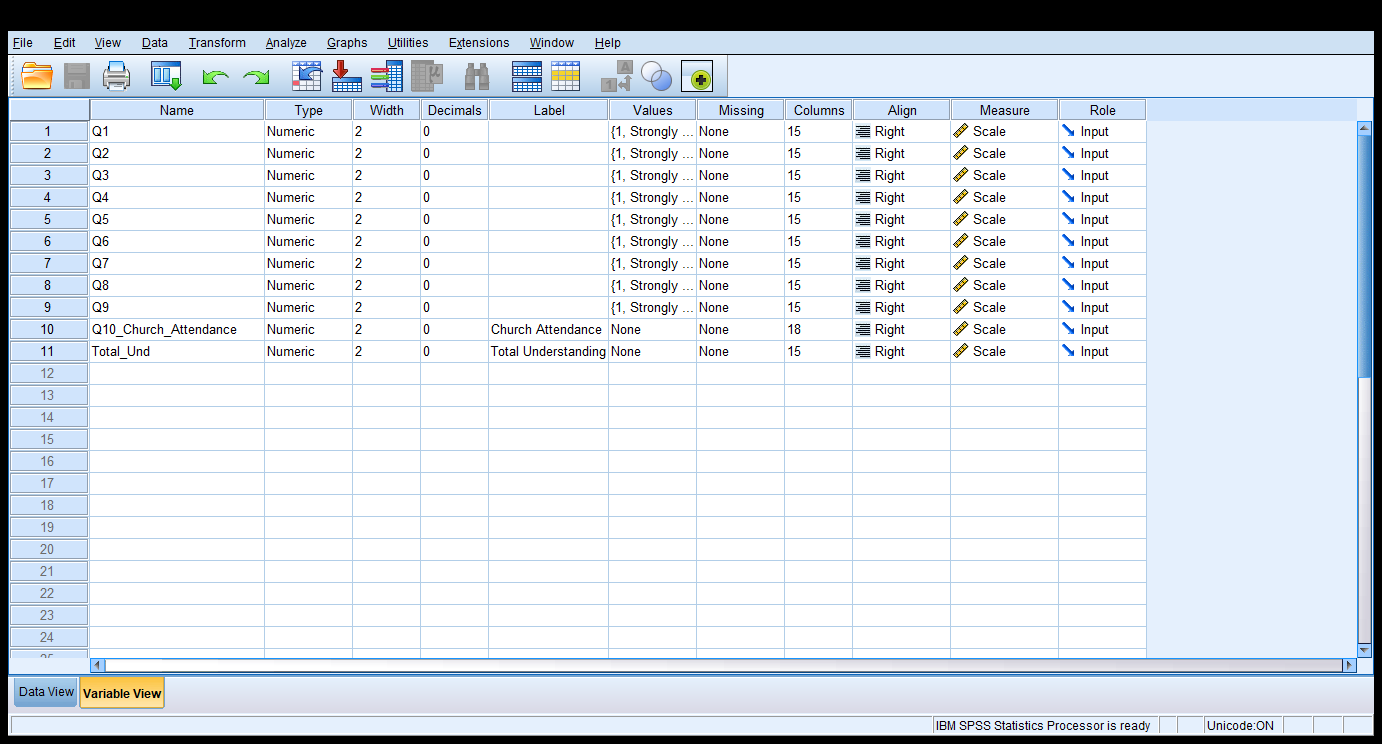Click the Go to case icon
Image resolution: width=1382 pixels, height=744 pixels.
(x=307, y=76)
